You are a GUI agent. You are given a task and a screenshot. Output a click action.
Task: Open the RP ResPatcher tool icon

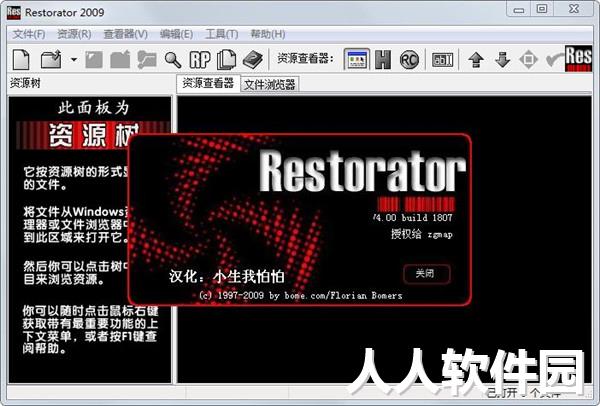(x=200, y=60)
